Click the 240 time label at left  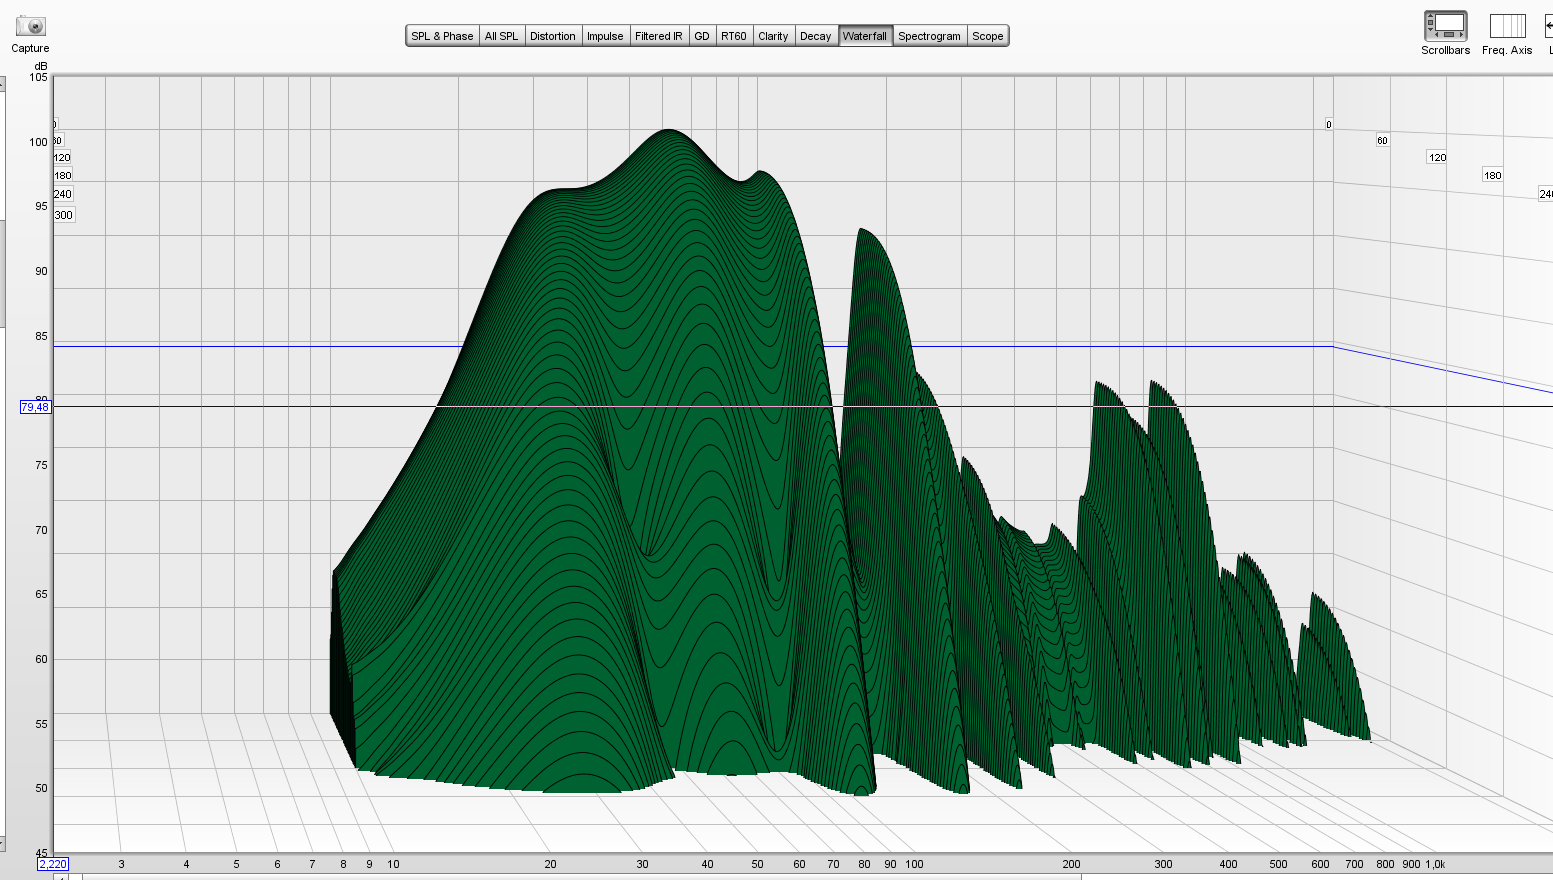pos(62,194)
